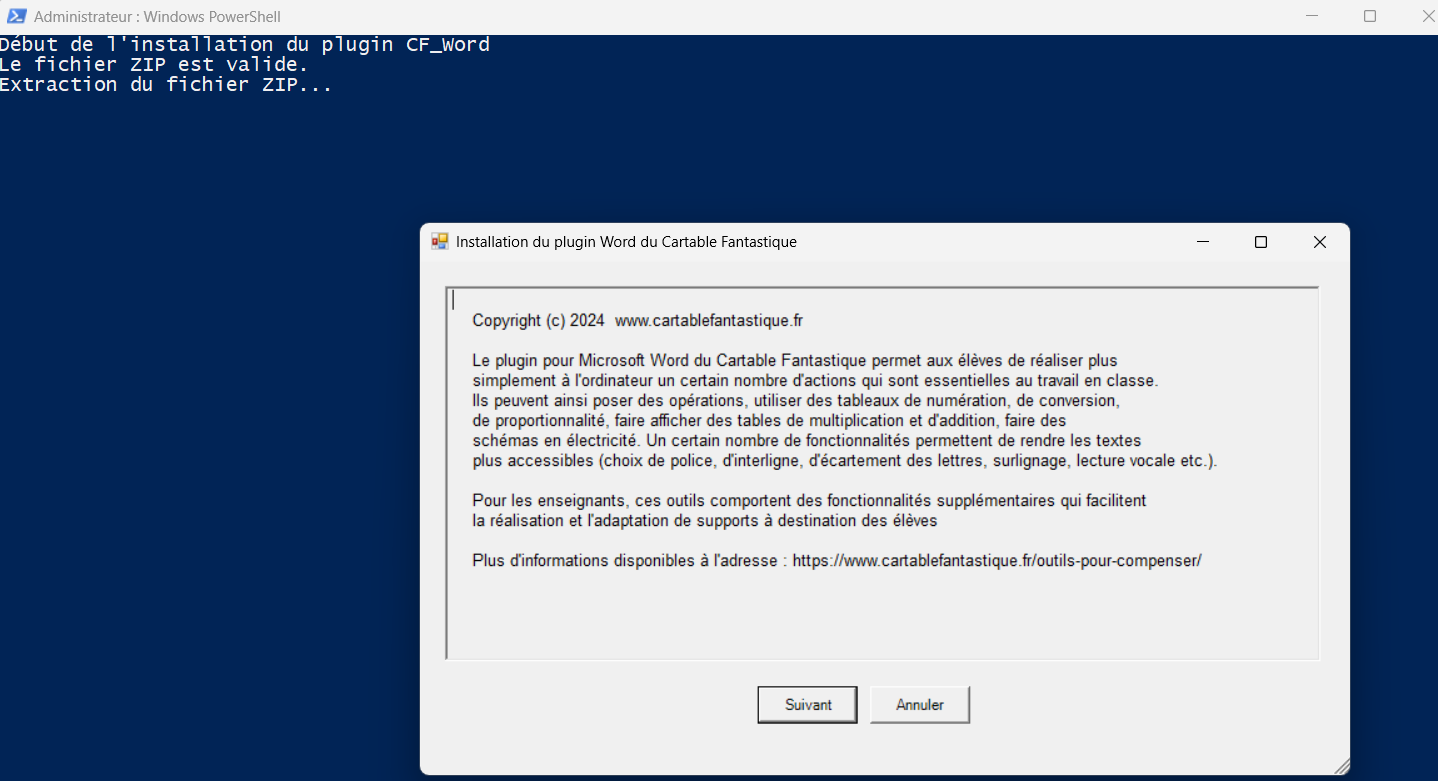The height and width of the screenshot is (781, 1438).
Task: Click the "Administrateur : Windows PowerShell" window title
Action: click(157, 17)
